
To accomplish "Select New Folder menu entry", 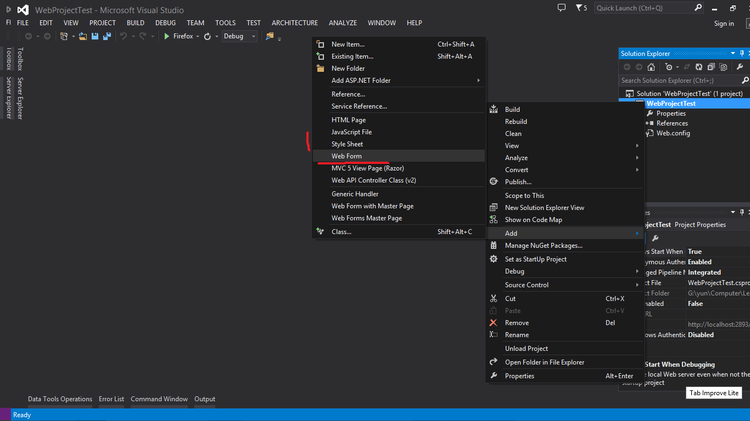I will (x=398, y=68).
